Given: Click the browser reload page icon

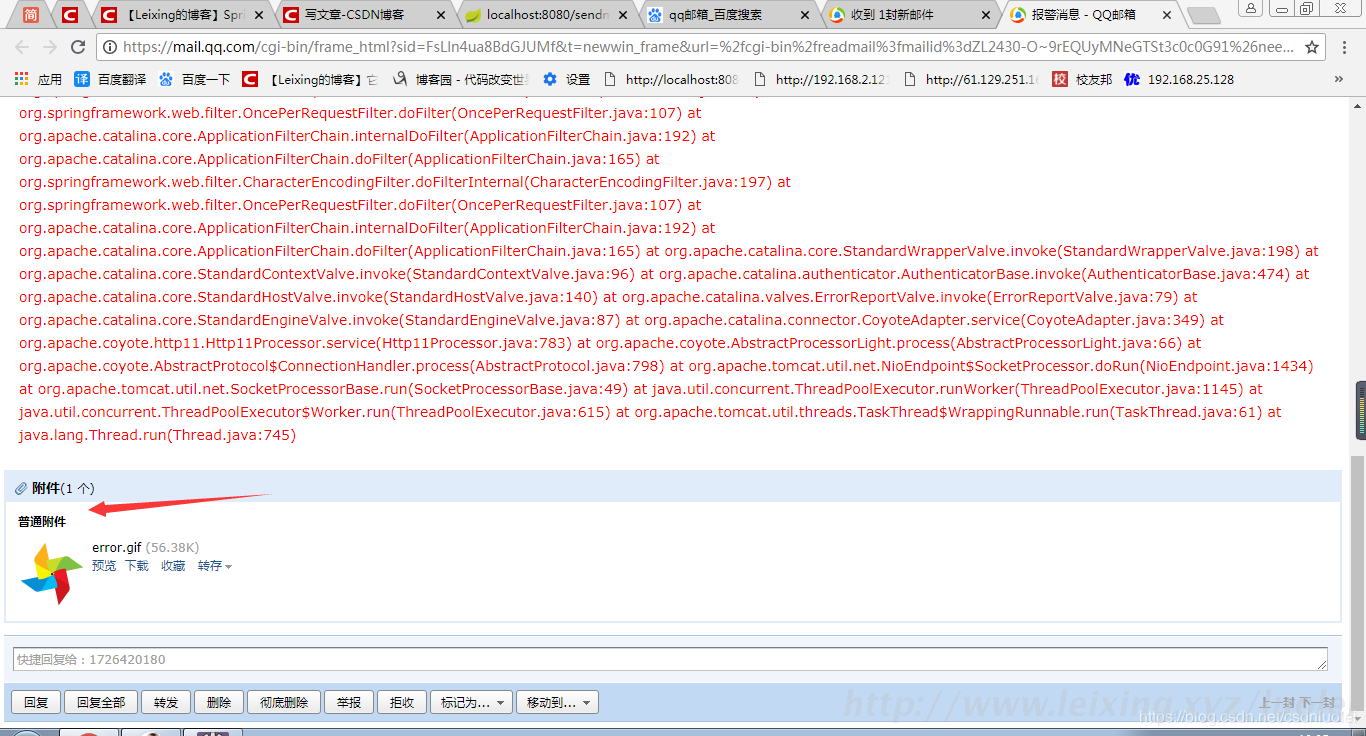Looking at the screenshot, I should click(78, 47).
